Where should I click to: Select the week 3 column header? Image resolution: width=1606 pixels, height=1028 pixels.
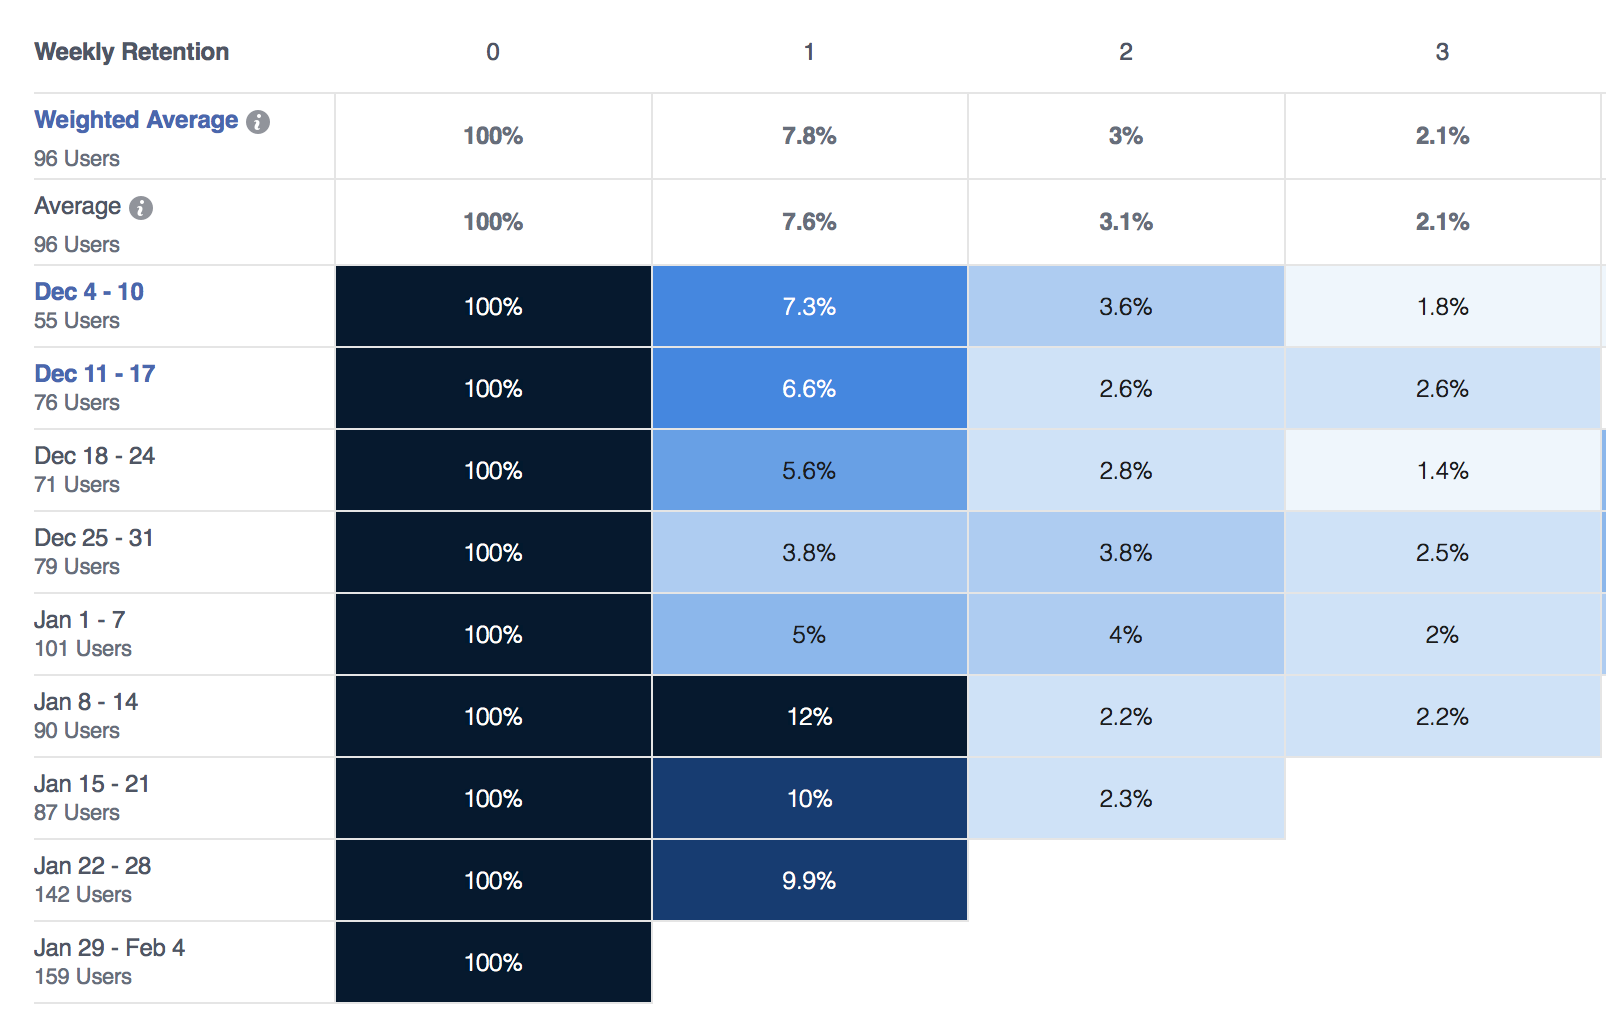[1442, 52]
